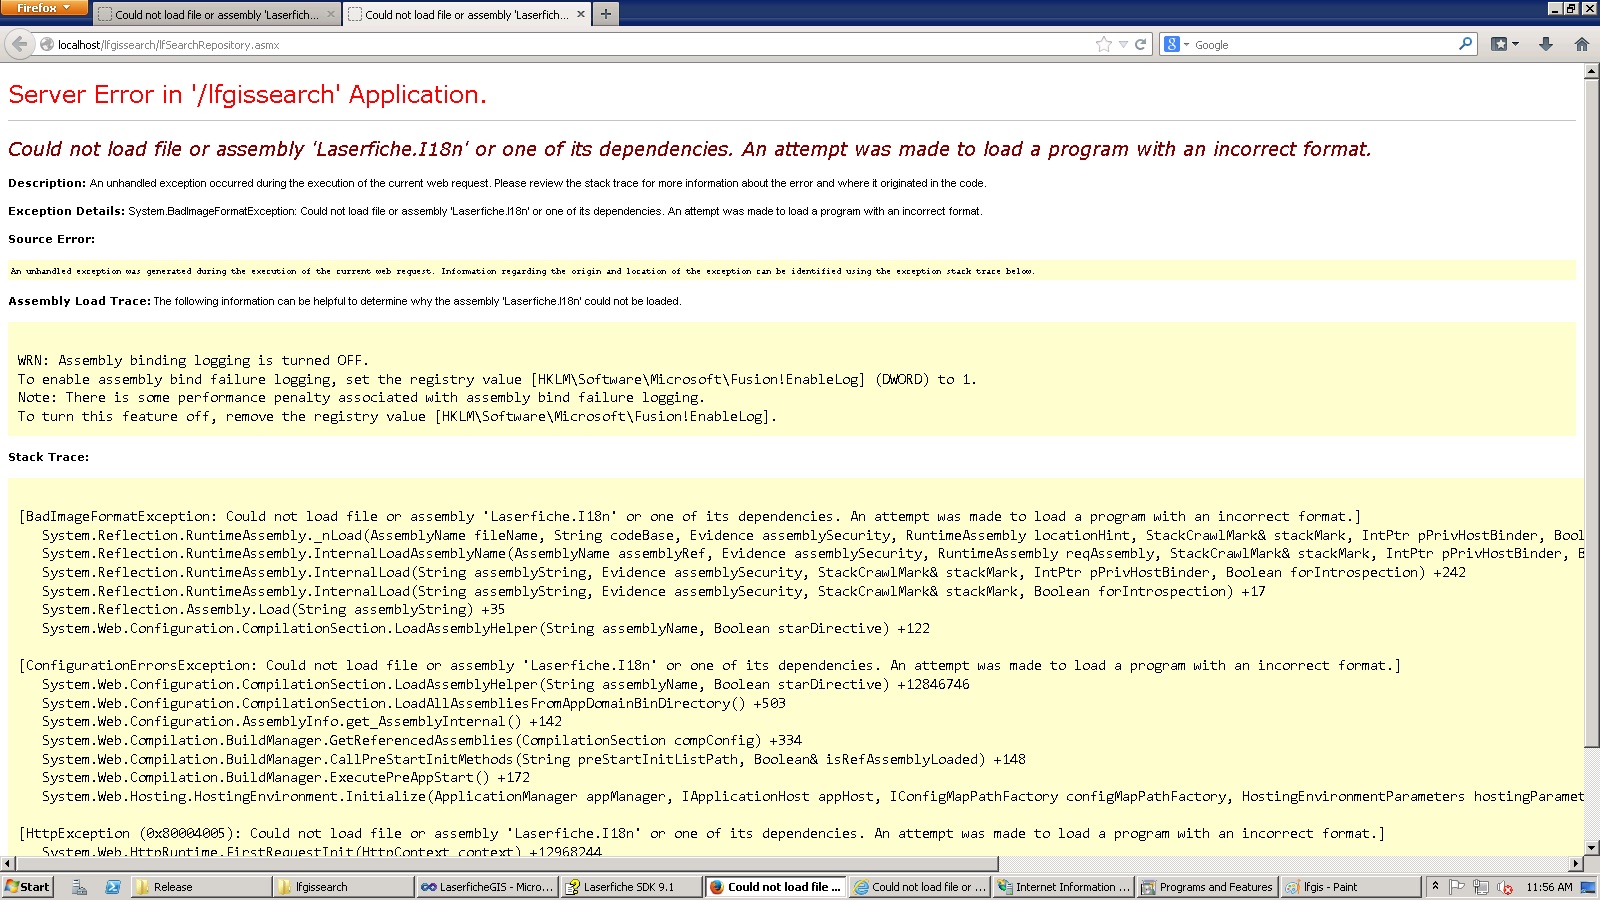The image size is (1600, 900).
Task: Click the horizontal scrollbar at page bottom
Action: 500,864
